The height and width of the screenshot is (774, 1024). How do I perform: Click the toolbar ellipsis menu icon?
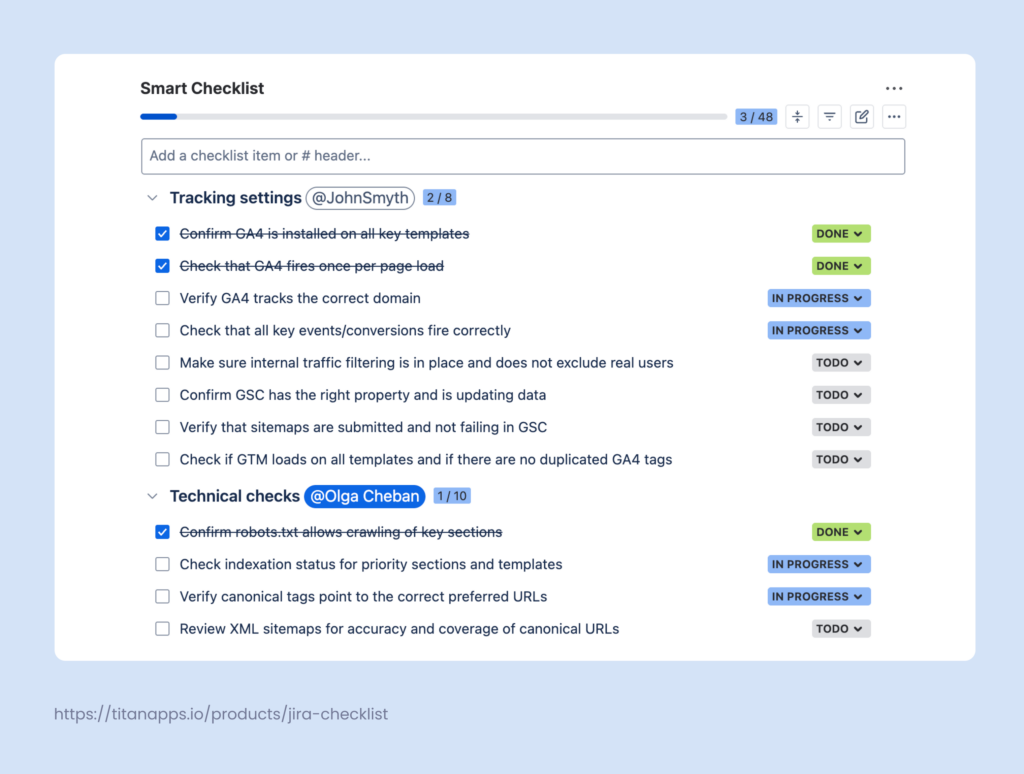pyautogui.click(x=893, y=116)
